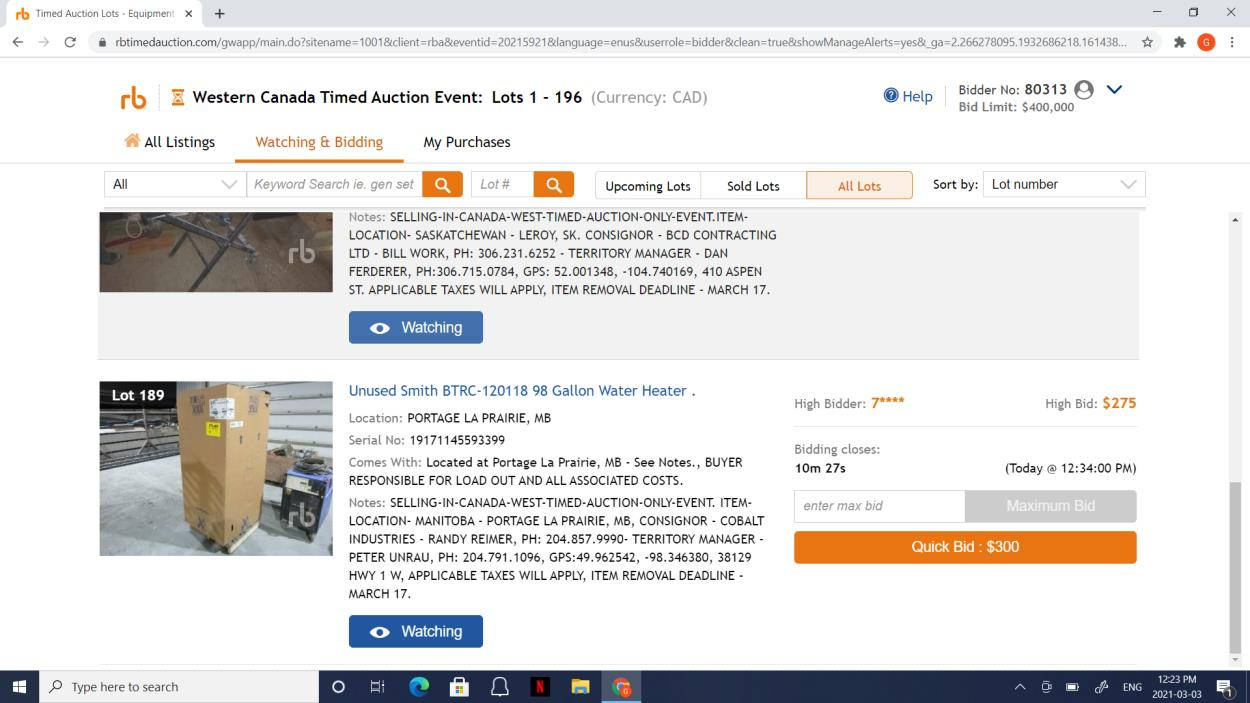This screenshot has height=703, width=1250.
Task: Expand the bidder account chevron menu
Action: 1114,89
